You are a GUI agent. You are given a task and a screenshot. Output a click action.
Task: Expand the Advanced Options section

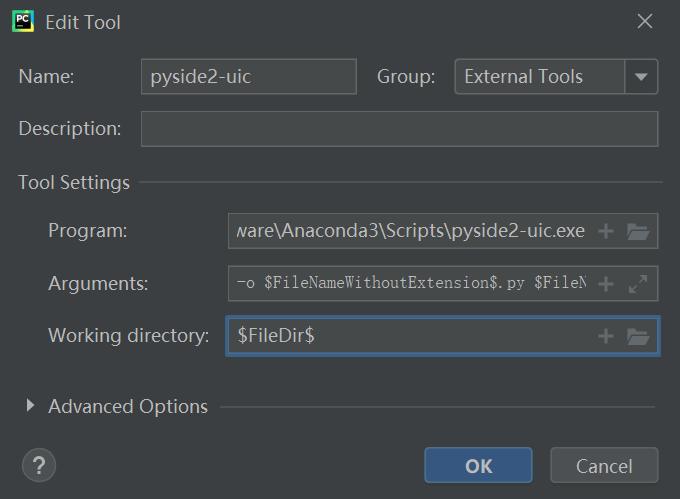(30, 406)
